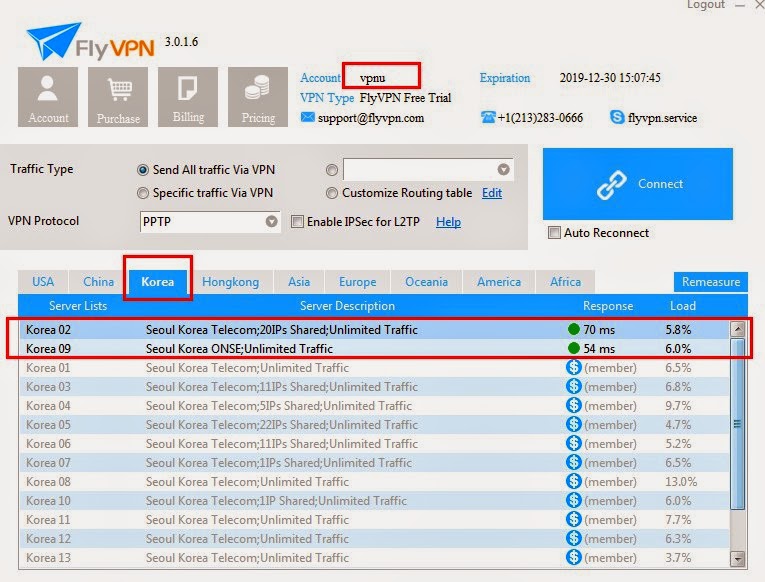Click the green status dot for Korea 09
Screen dimensions: 765x582
574,348
